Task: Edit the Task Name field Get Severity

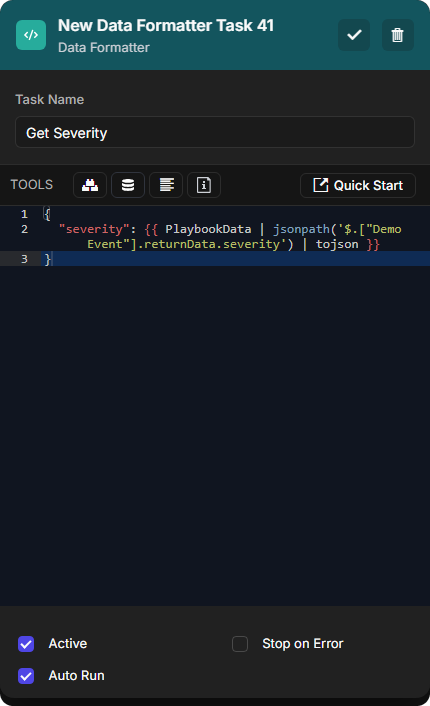Action: click(x=215, y=132)
